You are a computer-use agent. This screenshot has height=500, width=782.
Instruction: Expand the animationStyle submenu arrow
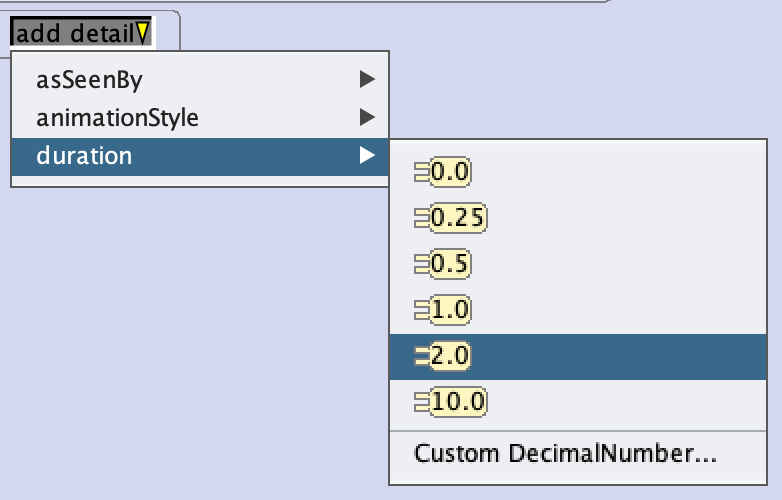(367, 118)
